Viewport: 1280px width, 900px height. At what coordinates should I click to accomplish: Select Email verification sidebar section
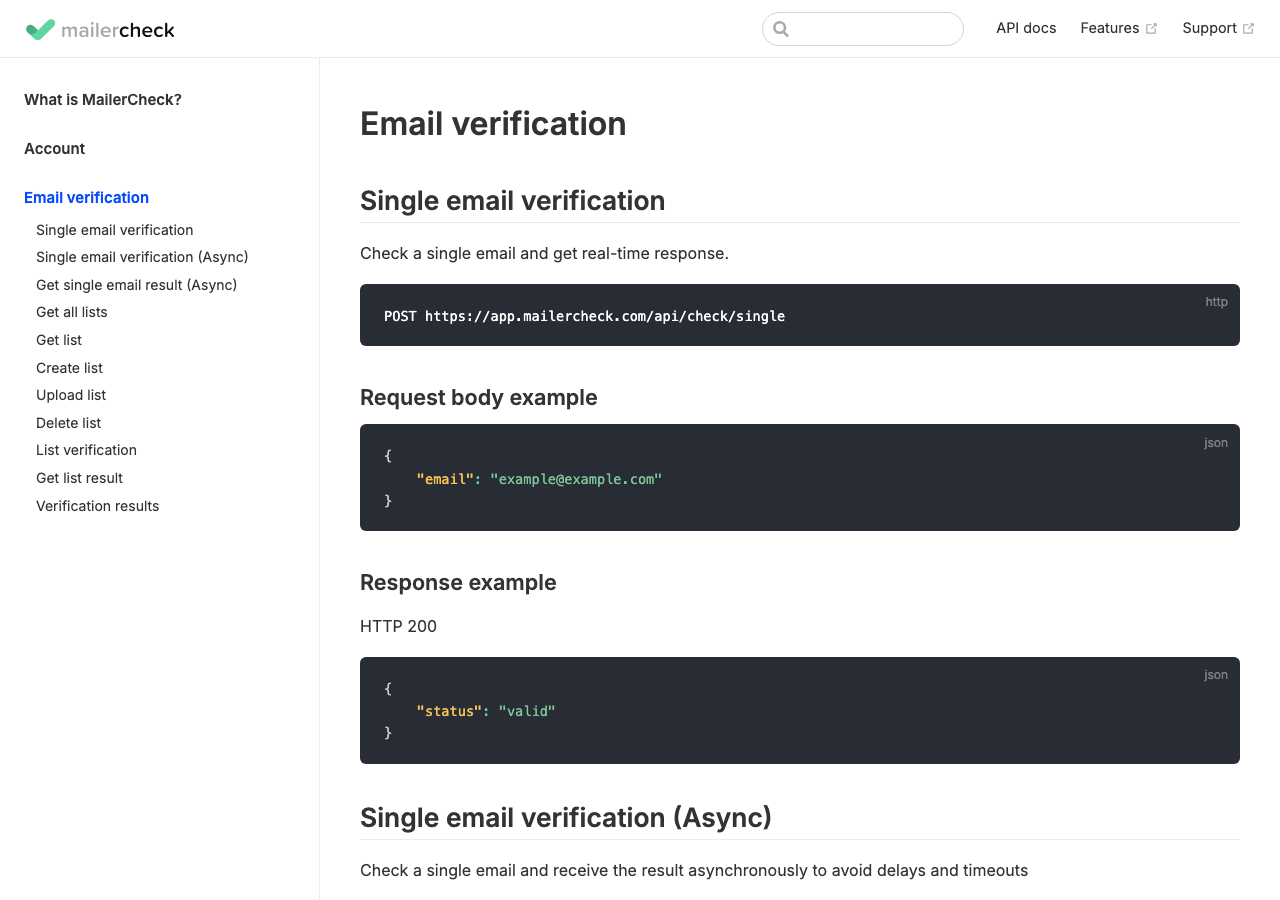[86, 198]
